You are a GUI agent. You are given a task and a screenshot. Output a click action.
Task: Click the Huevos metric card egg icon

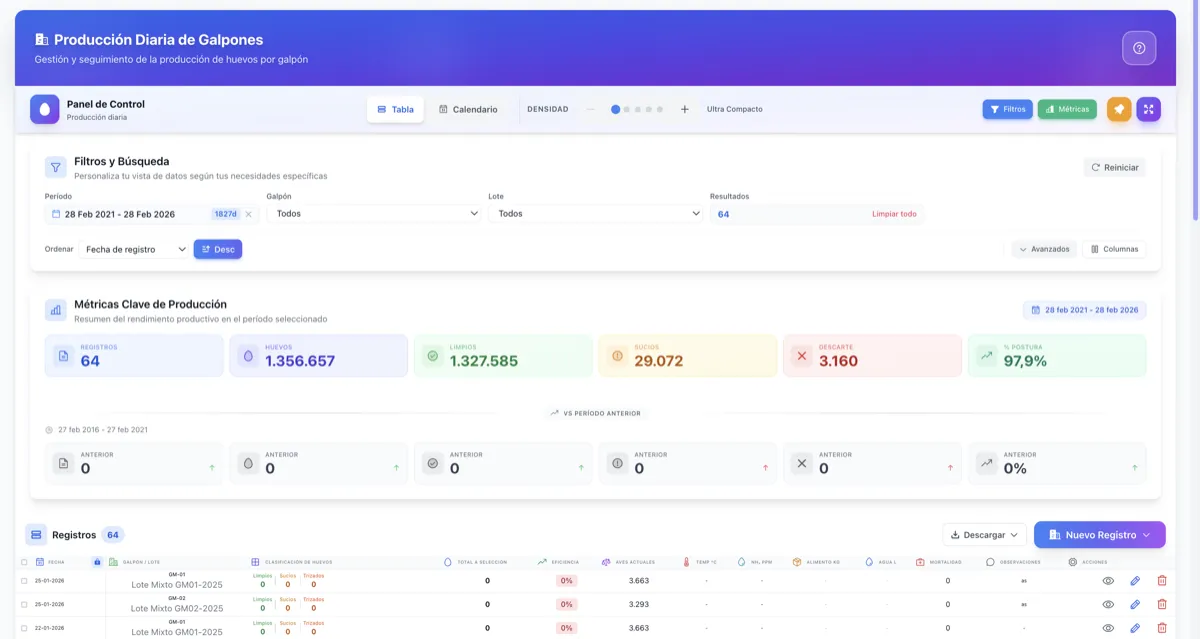click(x=247, y=355)
